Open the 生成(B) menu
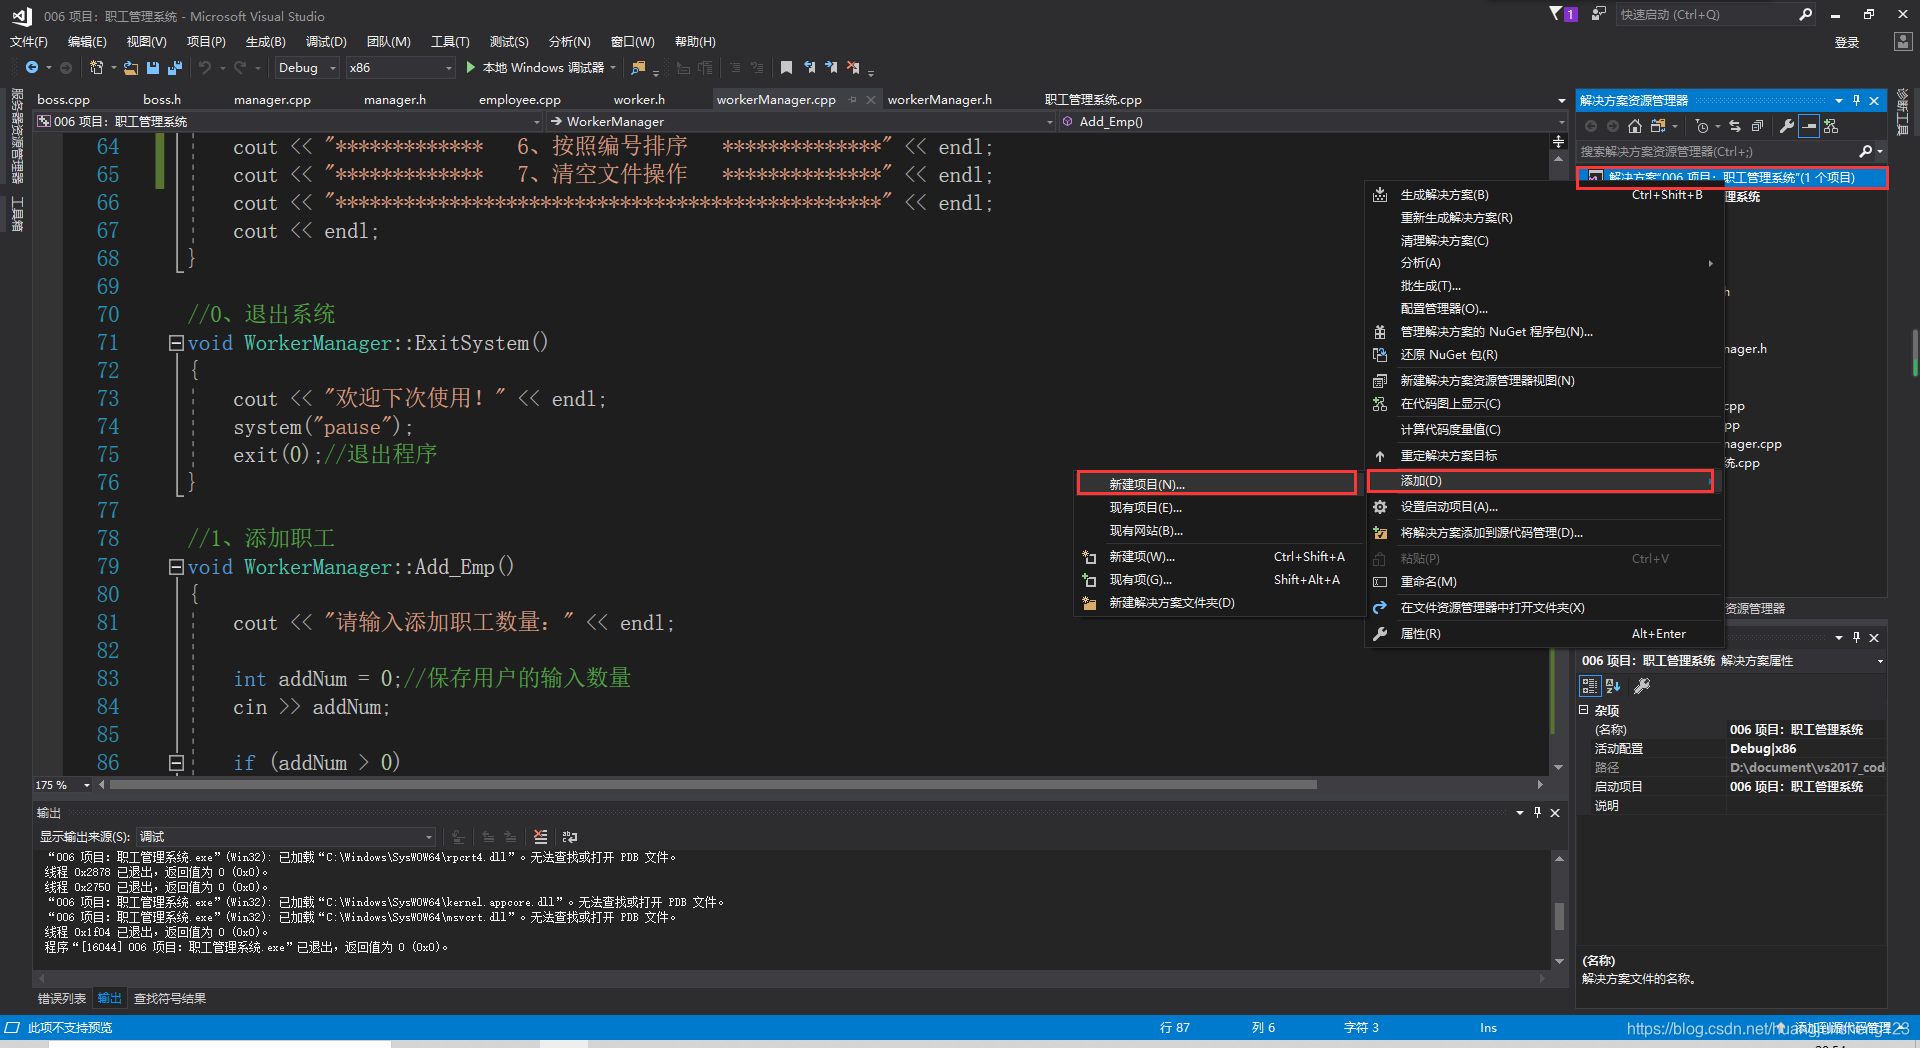 266,42
